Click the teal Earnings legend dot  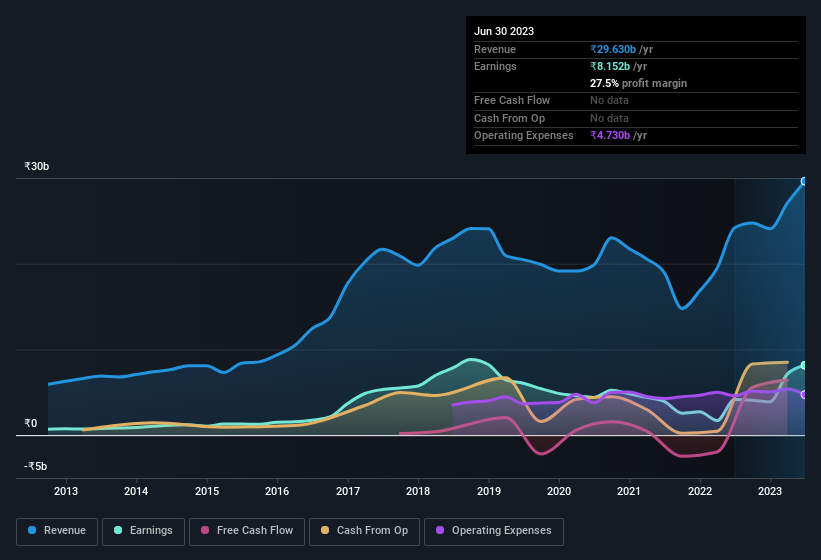click(118, 531)
